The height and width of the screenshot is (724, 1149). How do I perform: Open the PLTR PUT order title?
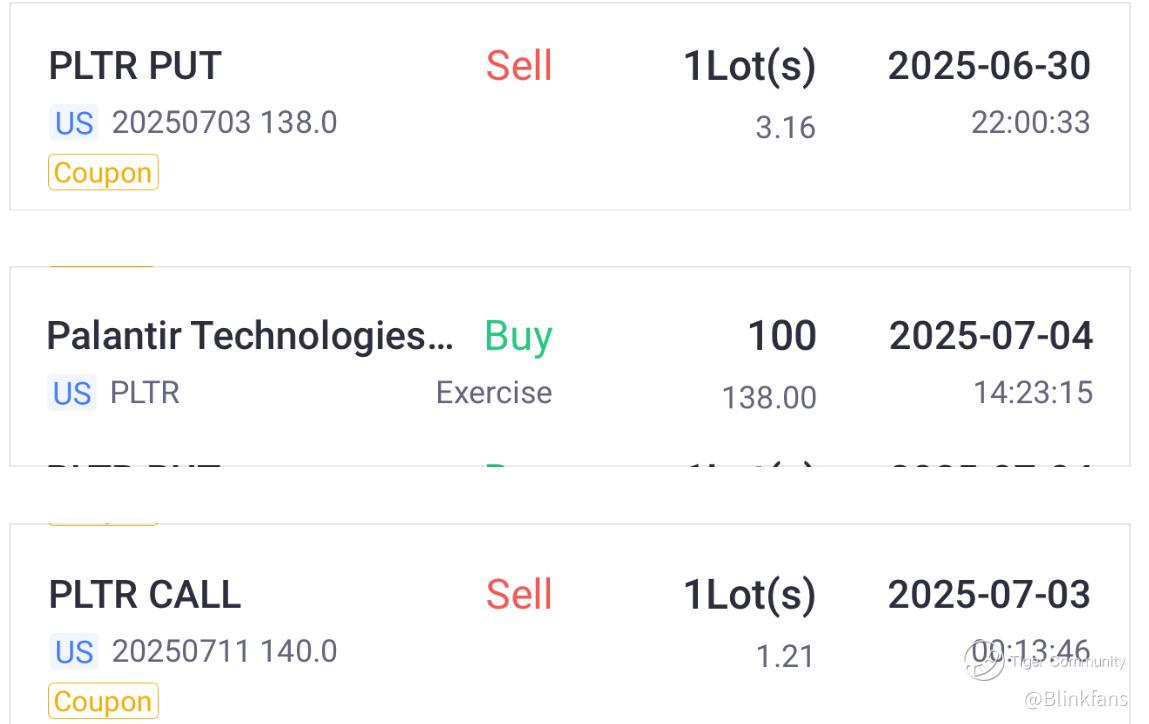coord(135,66)
